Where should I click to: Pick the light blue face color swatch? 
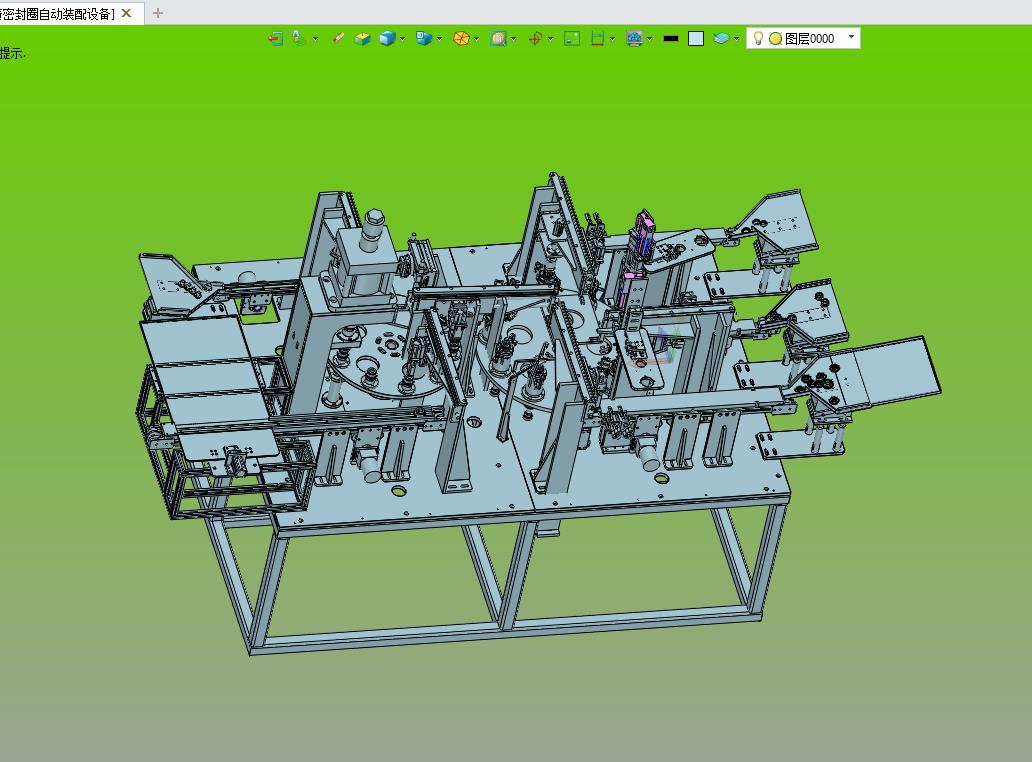pyautogui.click(x=696, y=39)
